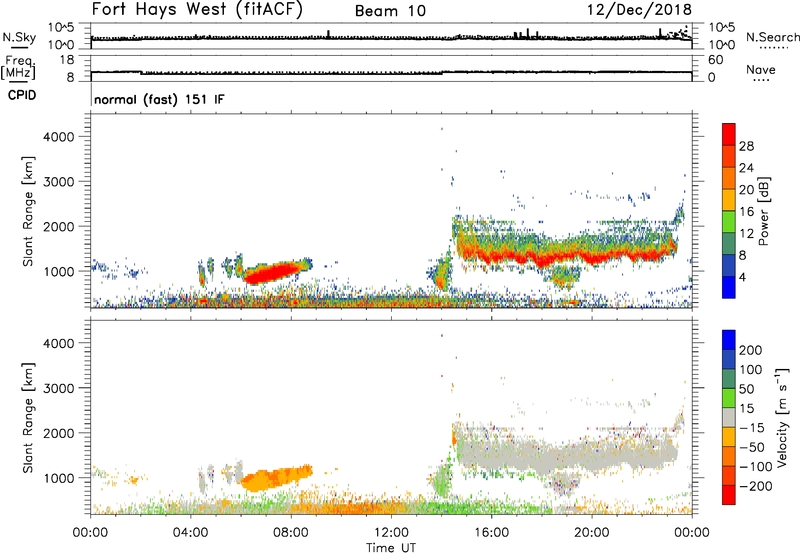Click the "CPID" row label
The image size is (800, 554).
click(22, 95)
